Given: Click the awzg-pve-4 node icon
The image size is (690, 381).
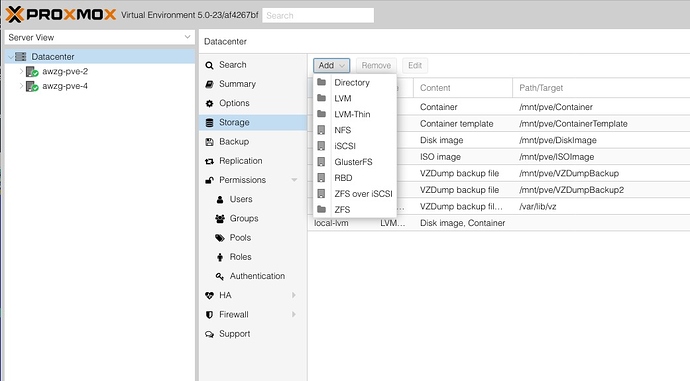Looking at the screenshot, I should click(32, 86).
